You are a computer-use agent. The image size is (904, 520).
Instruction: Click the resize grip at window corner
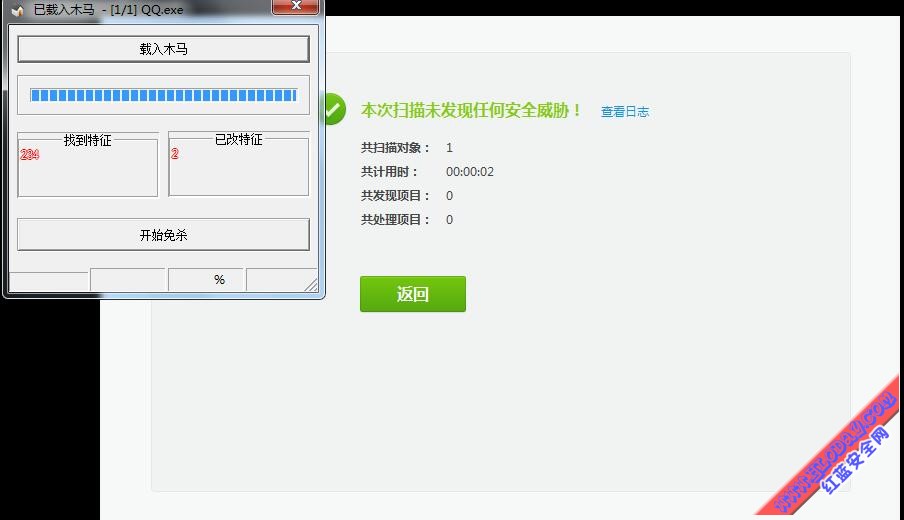click(x=312, y=286)
